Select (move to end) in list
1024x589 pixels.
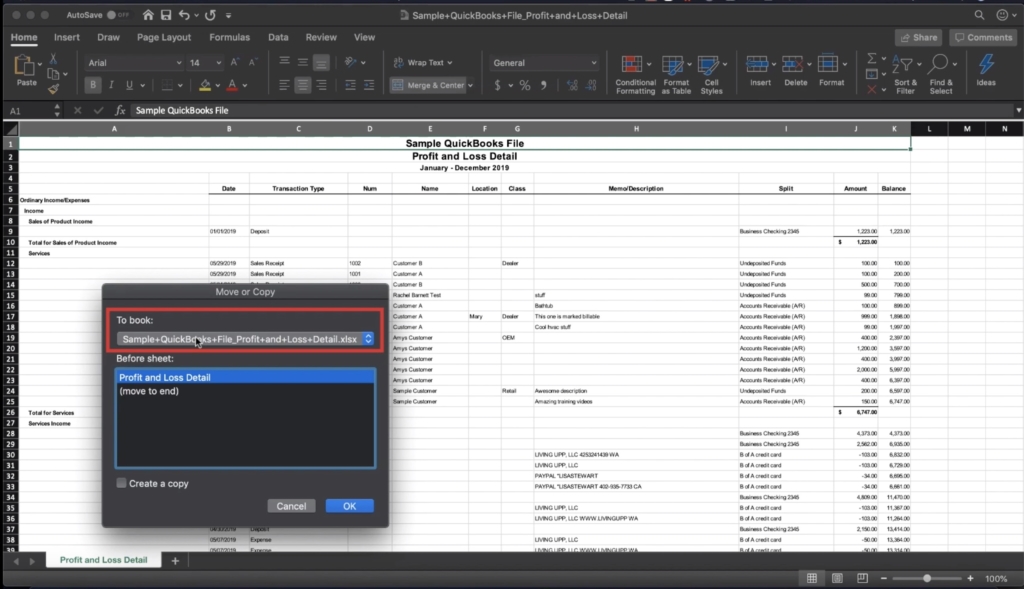[x=245, y=391]
